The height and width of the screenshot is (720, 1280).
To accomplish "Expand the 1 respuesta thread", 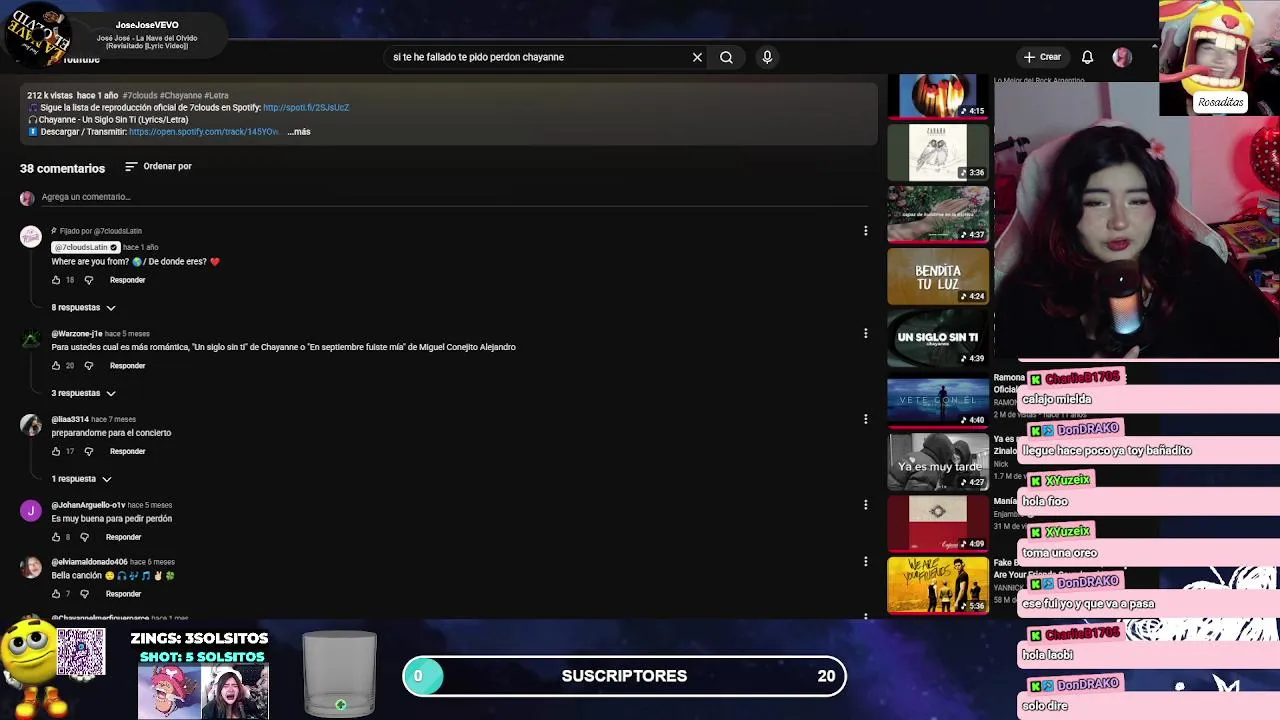I will tap(82, 479).
